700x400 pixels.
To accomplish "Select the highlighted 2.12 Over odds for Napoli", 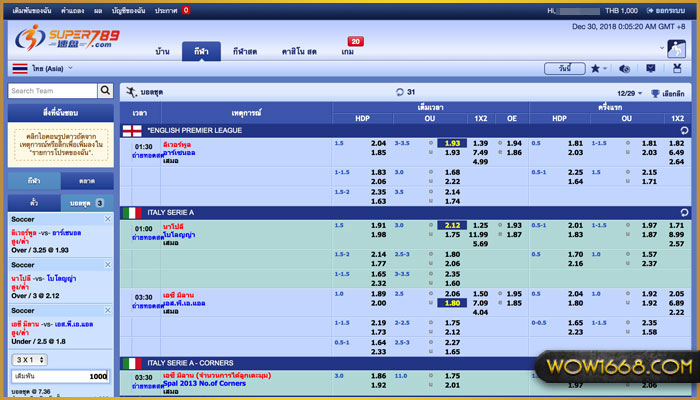I will point(452,226).
